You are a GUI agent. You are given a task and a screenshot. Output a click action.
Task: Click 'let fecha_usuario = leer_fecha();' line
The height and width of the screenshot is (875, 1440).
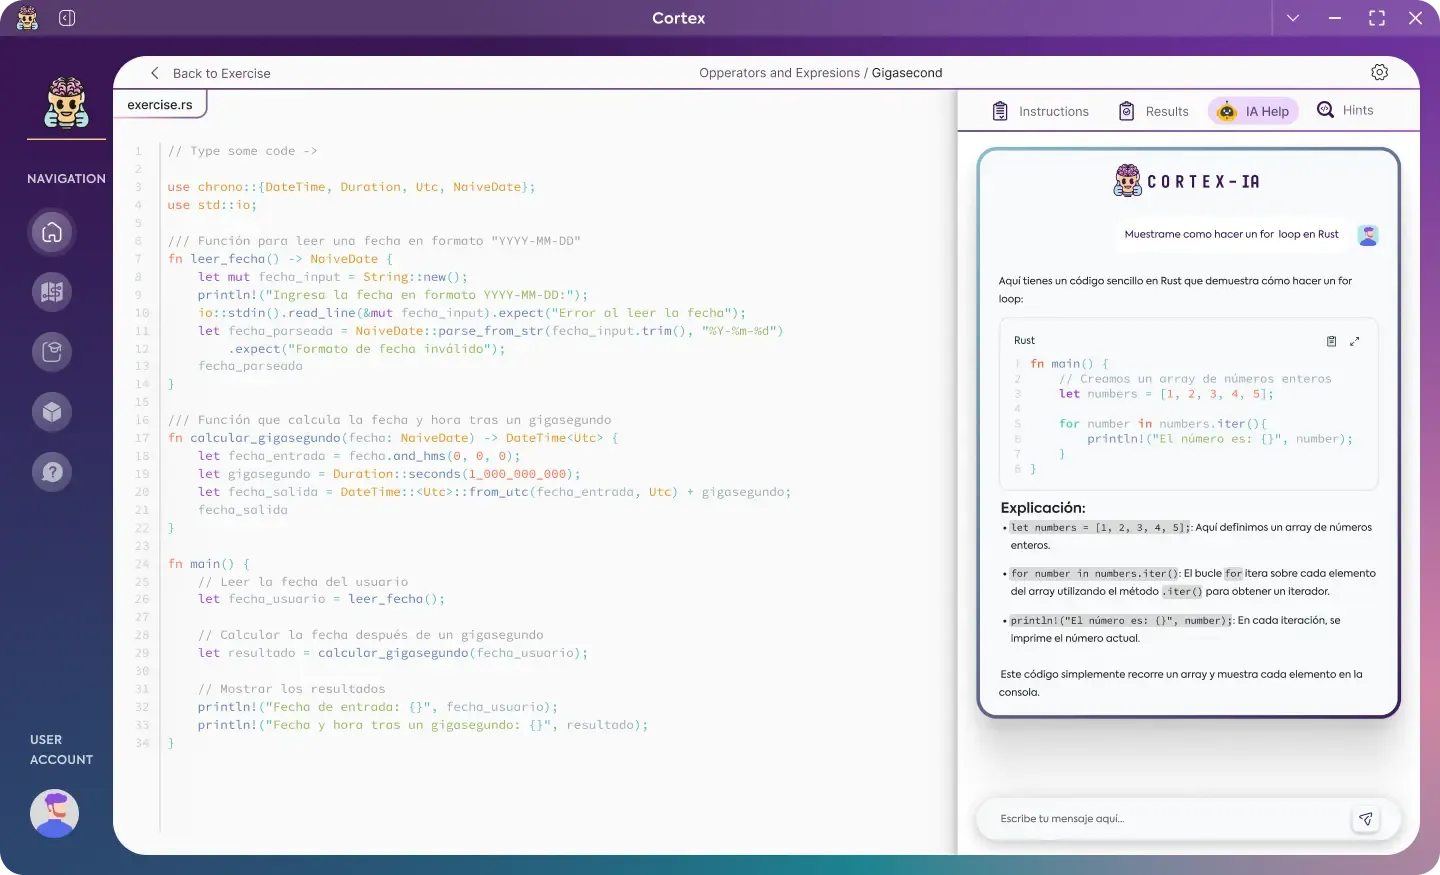point(321,599)
